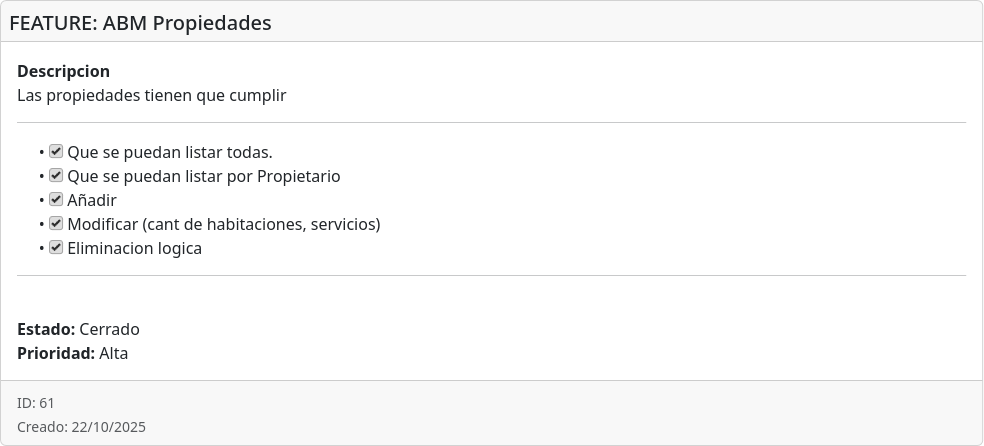The width and height of the screenshot is (984, 446).
Task: Toggle the Modificar checkbox
Action: pyautogui.click(x=56, y=224)
